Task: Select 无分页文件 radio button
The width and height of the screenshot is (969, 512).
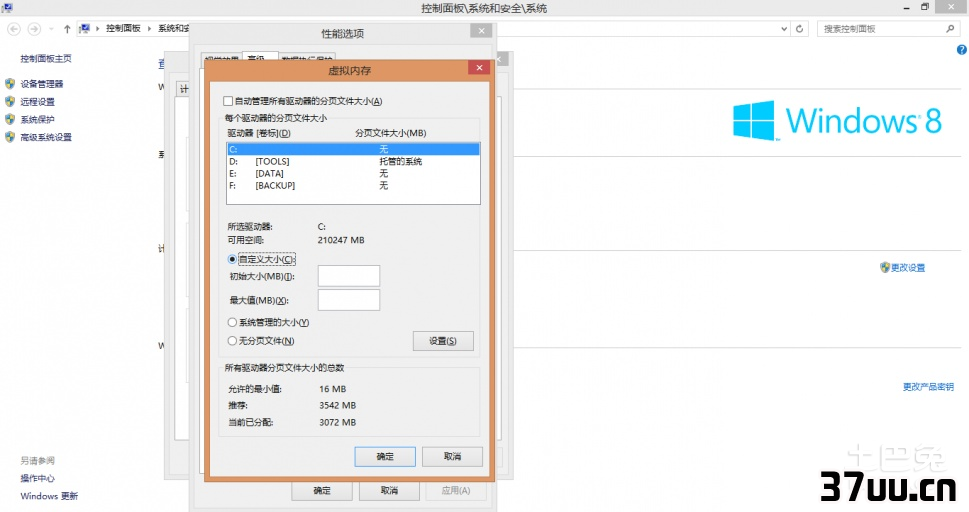Action: tap(232, 341)
